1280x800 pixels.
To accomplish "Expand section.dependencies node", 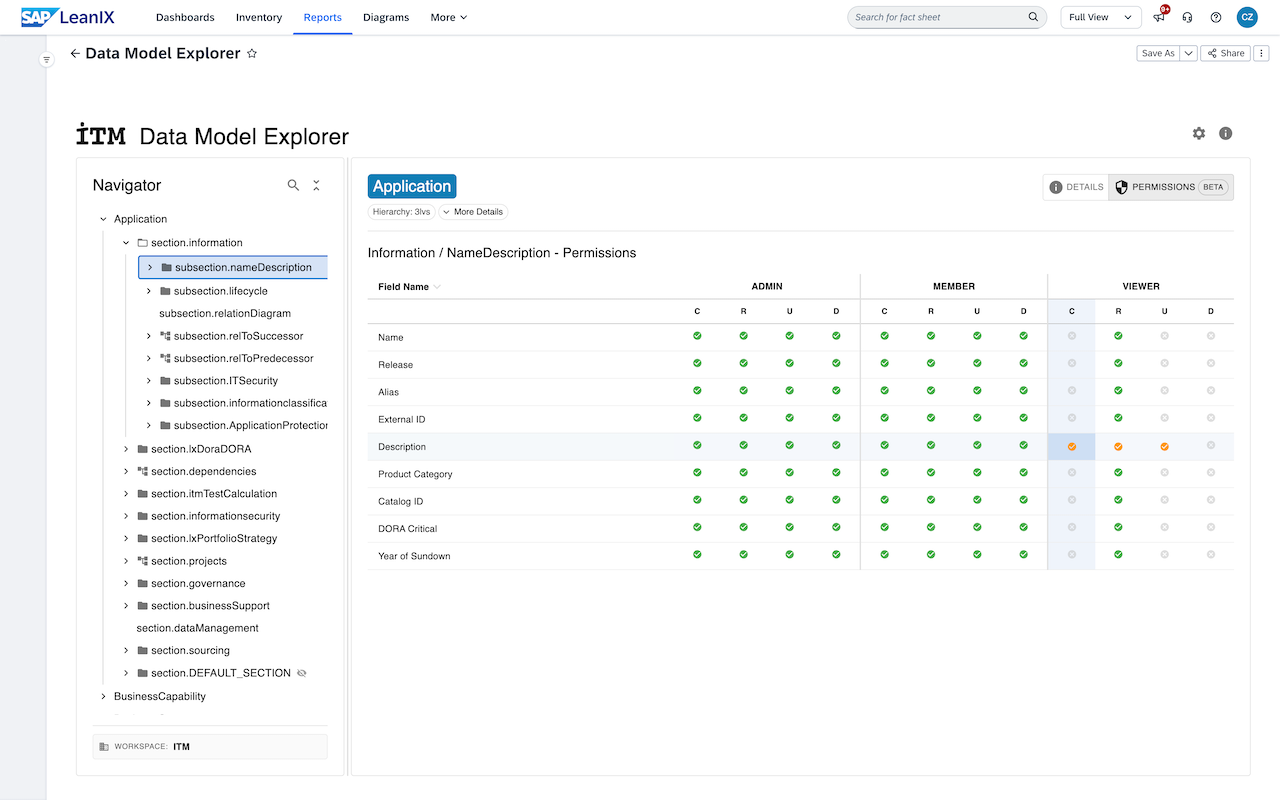I will coord(126,471).
